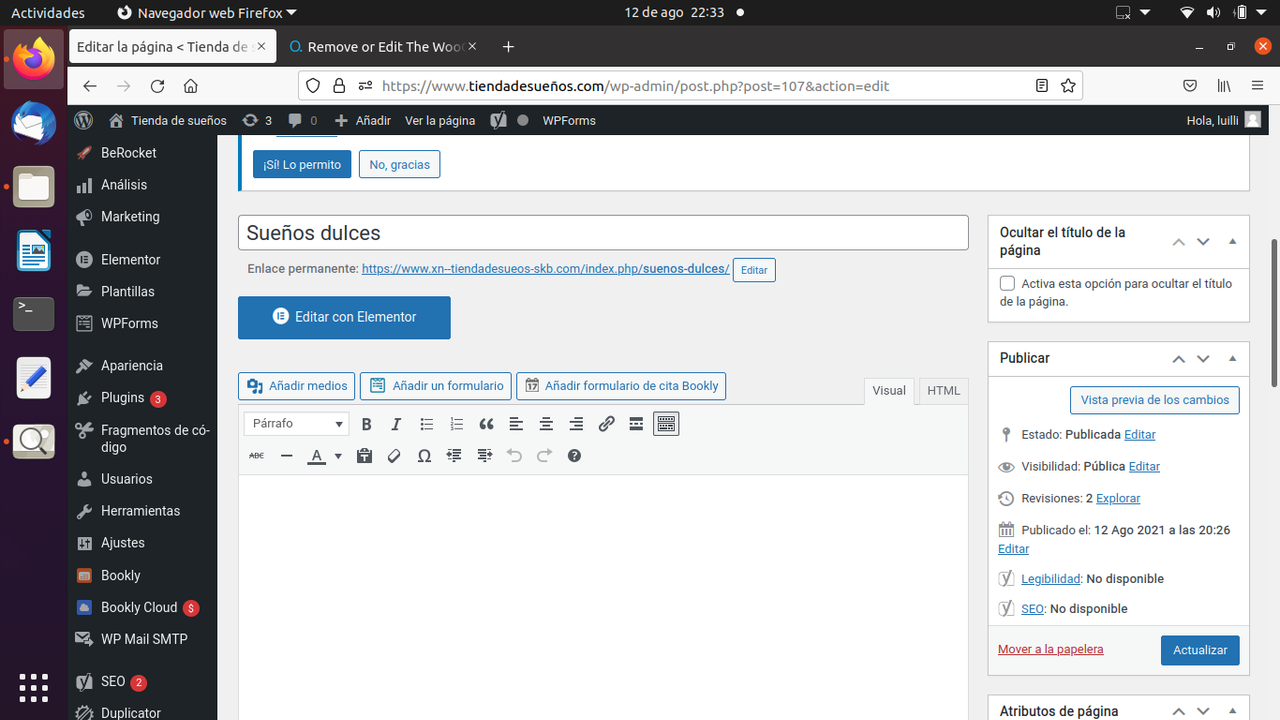Viewport: 1280px width, 720px height.
Task: Click the WordPress logo in admin bar
Action: [84, 120]
